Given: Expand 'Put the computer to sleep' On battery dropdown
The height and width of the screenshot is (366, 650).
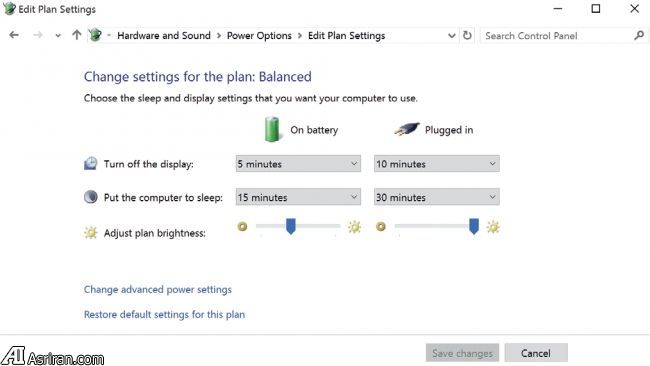Looking at the screenshot, I should 298,197.
